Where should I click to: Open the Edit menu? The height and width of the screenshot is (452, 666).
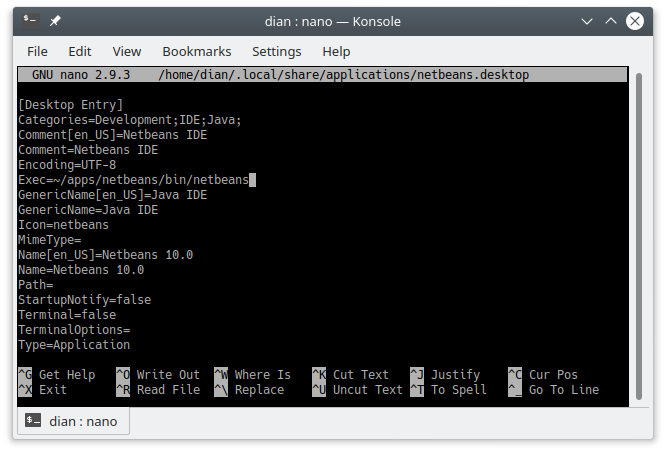pos(80,51)
